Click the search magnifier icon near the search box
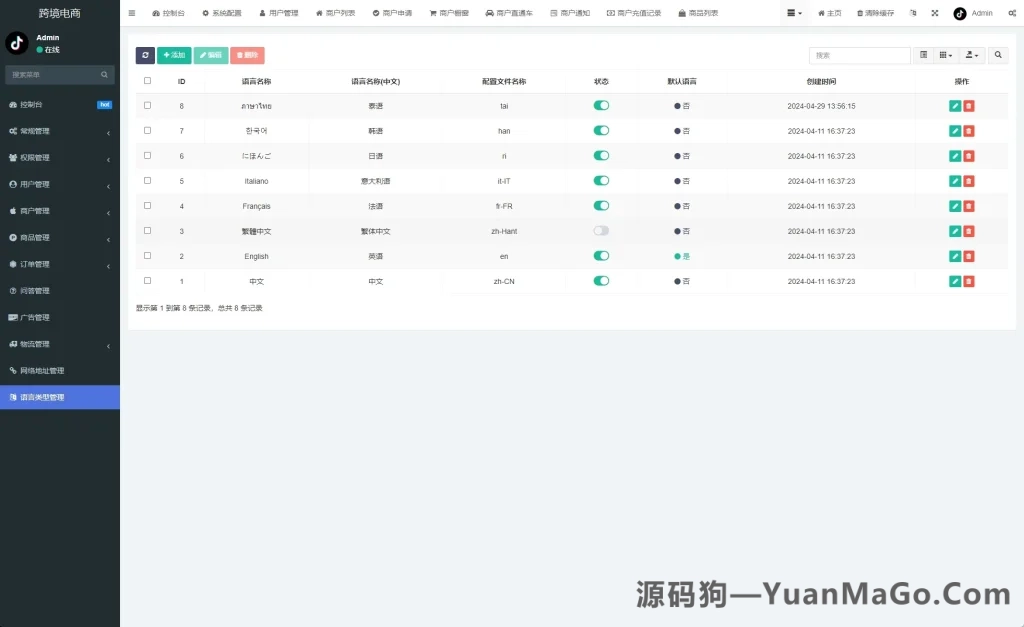Screen dimensions: 1024x627 pos(998,55)
